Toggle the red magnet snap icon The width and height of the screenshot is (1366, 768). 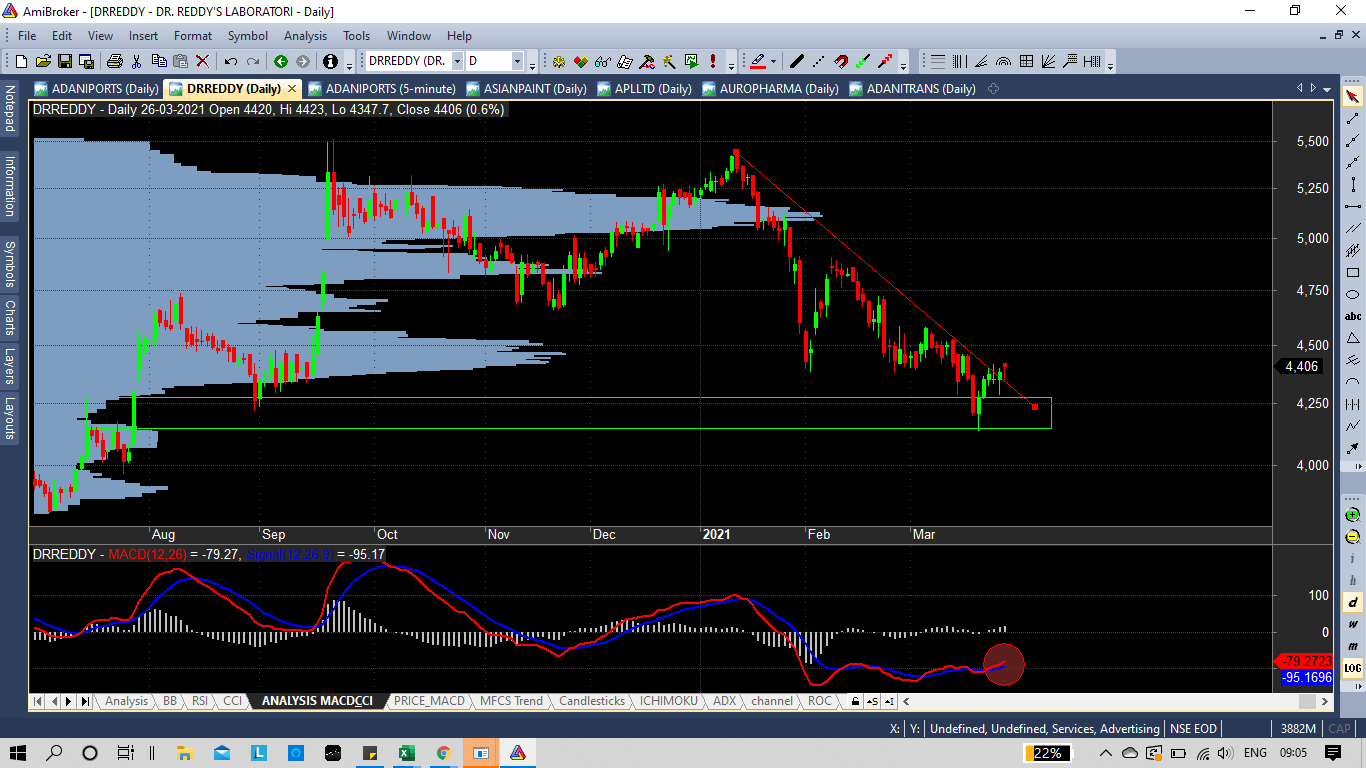point(841,61)
